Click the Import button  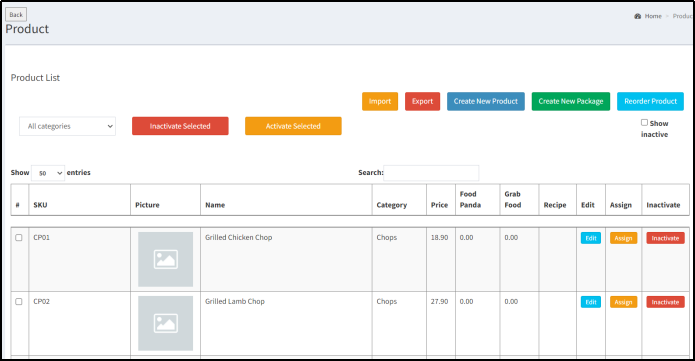coord(380,101)
